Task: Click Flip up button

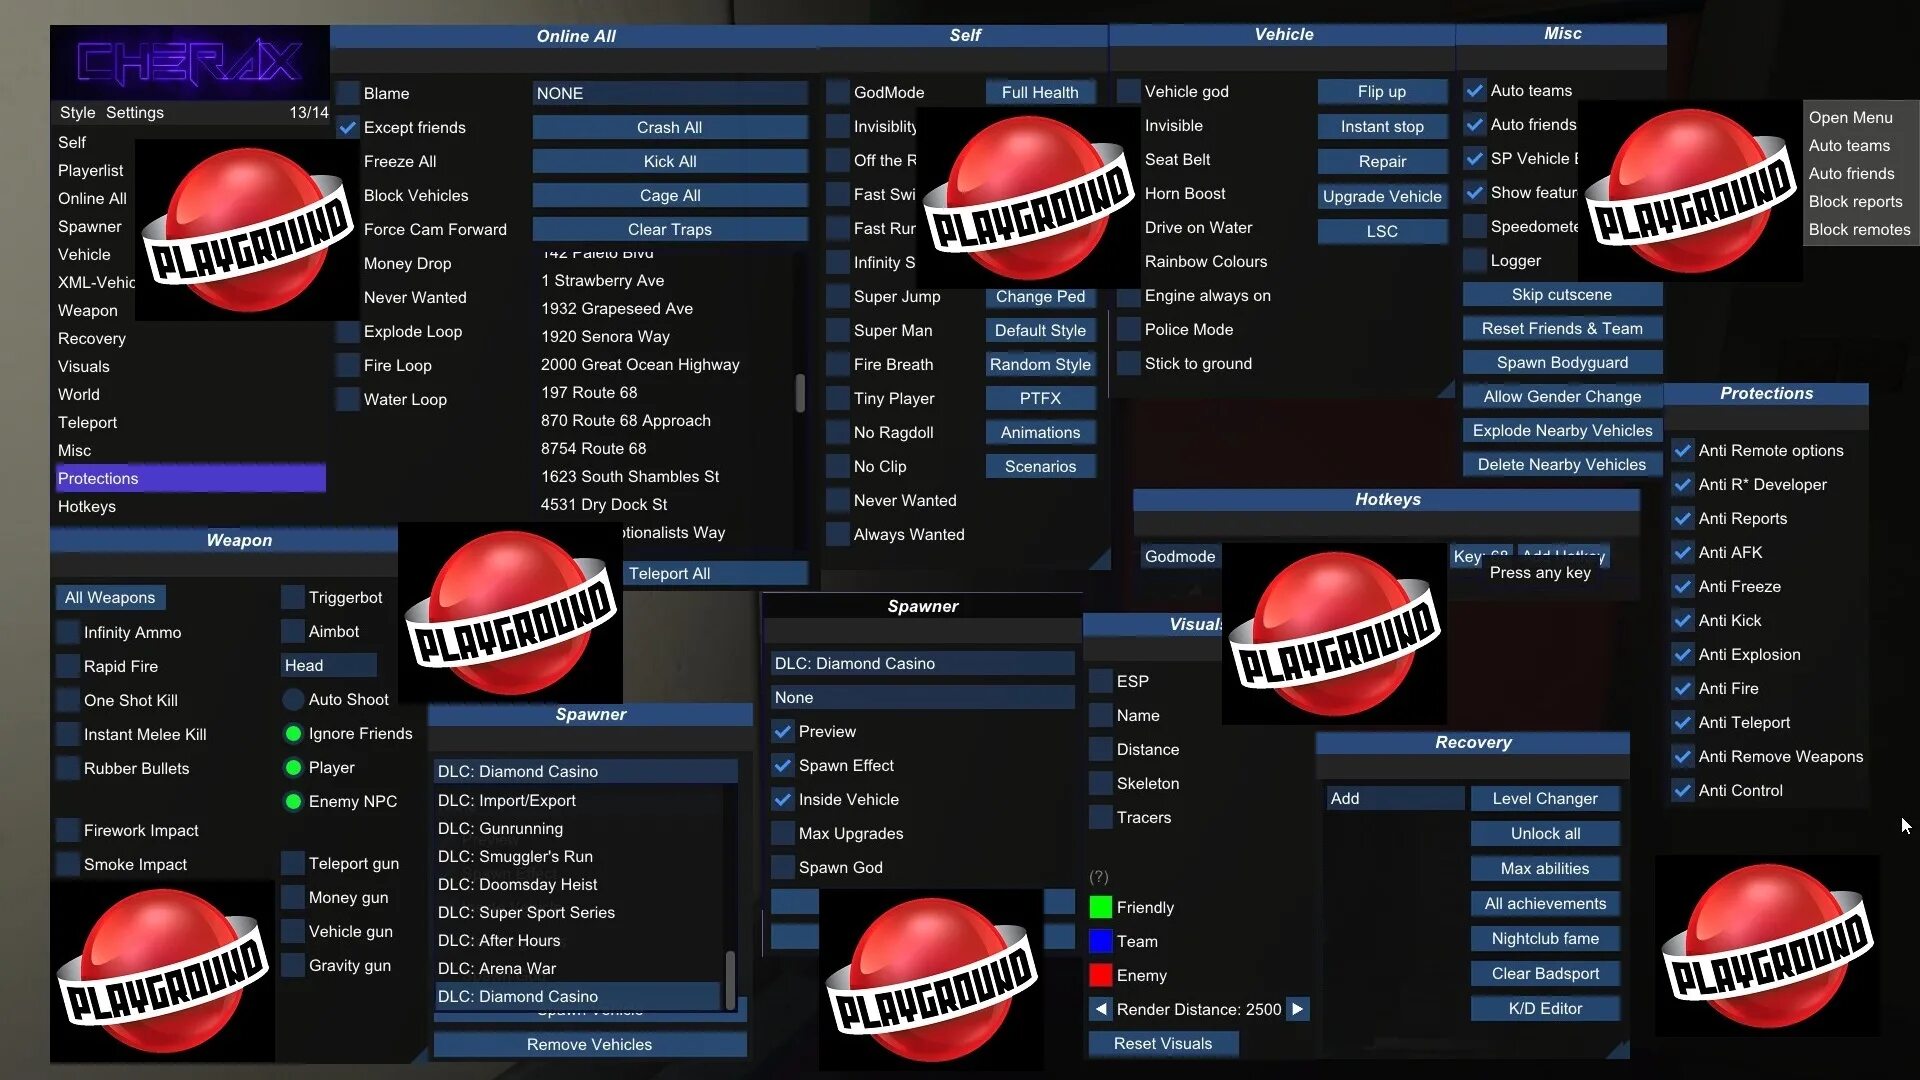Action: pos(1382,91)
